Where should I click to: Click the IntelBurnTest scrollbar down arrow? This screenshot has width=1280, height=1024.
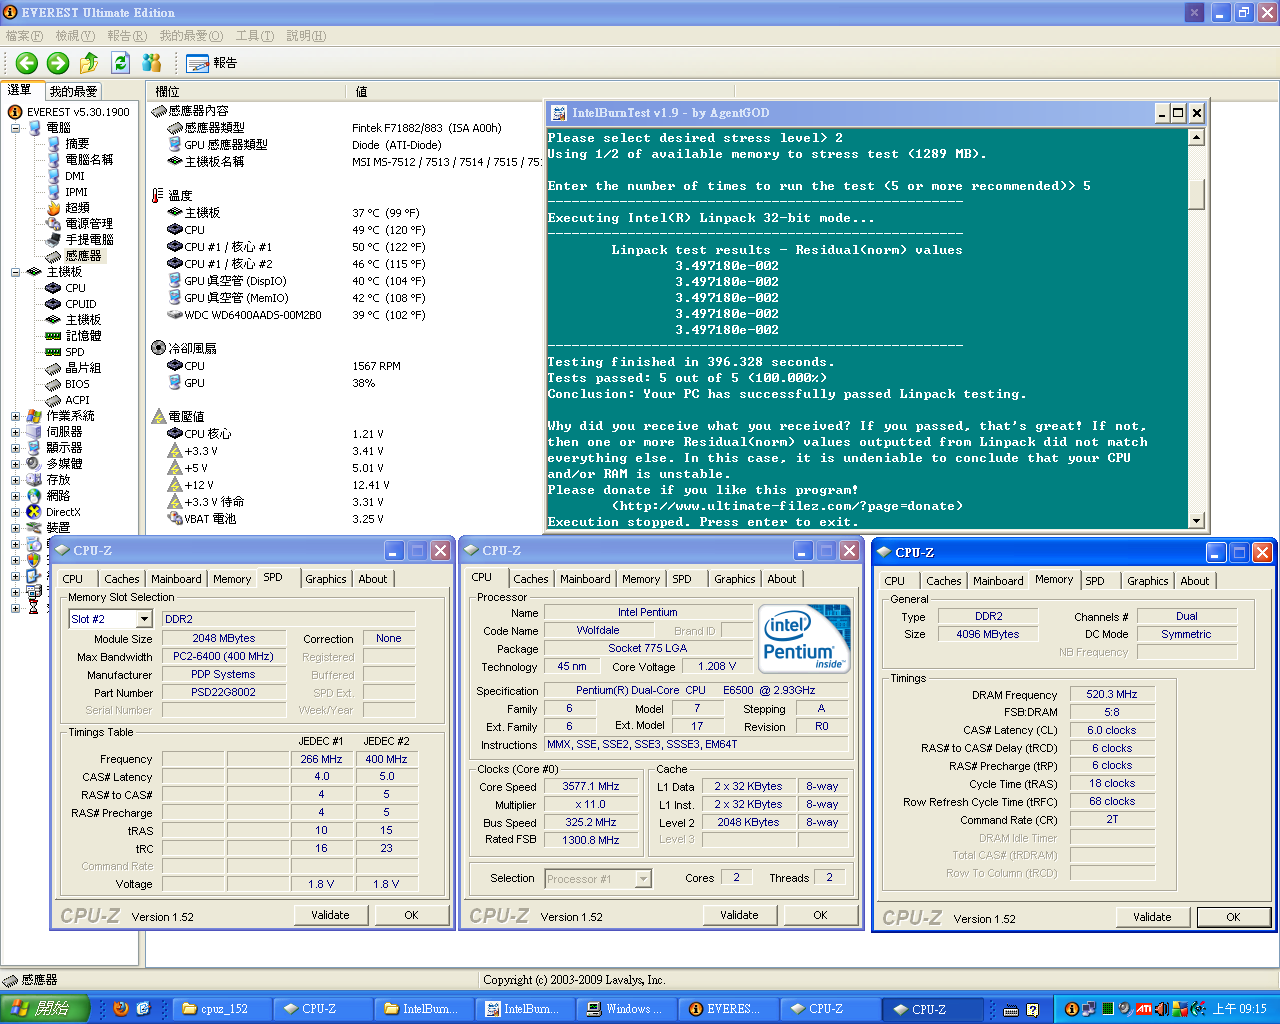pyautogui.click(x=1197, y=520)
